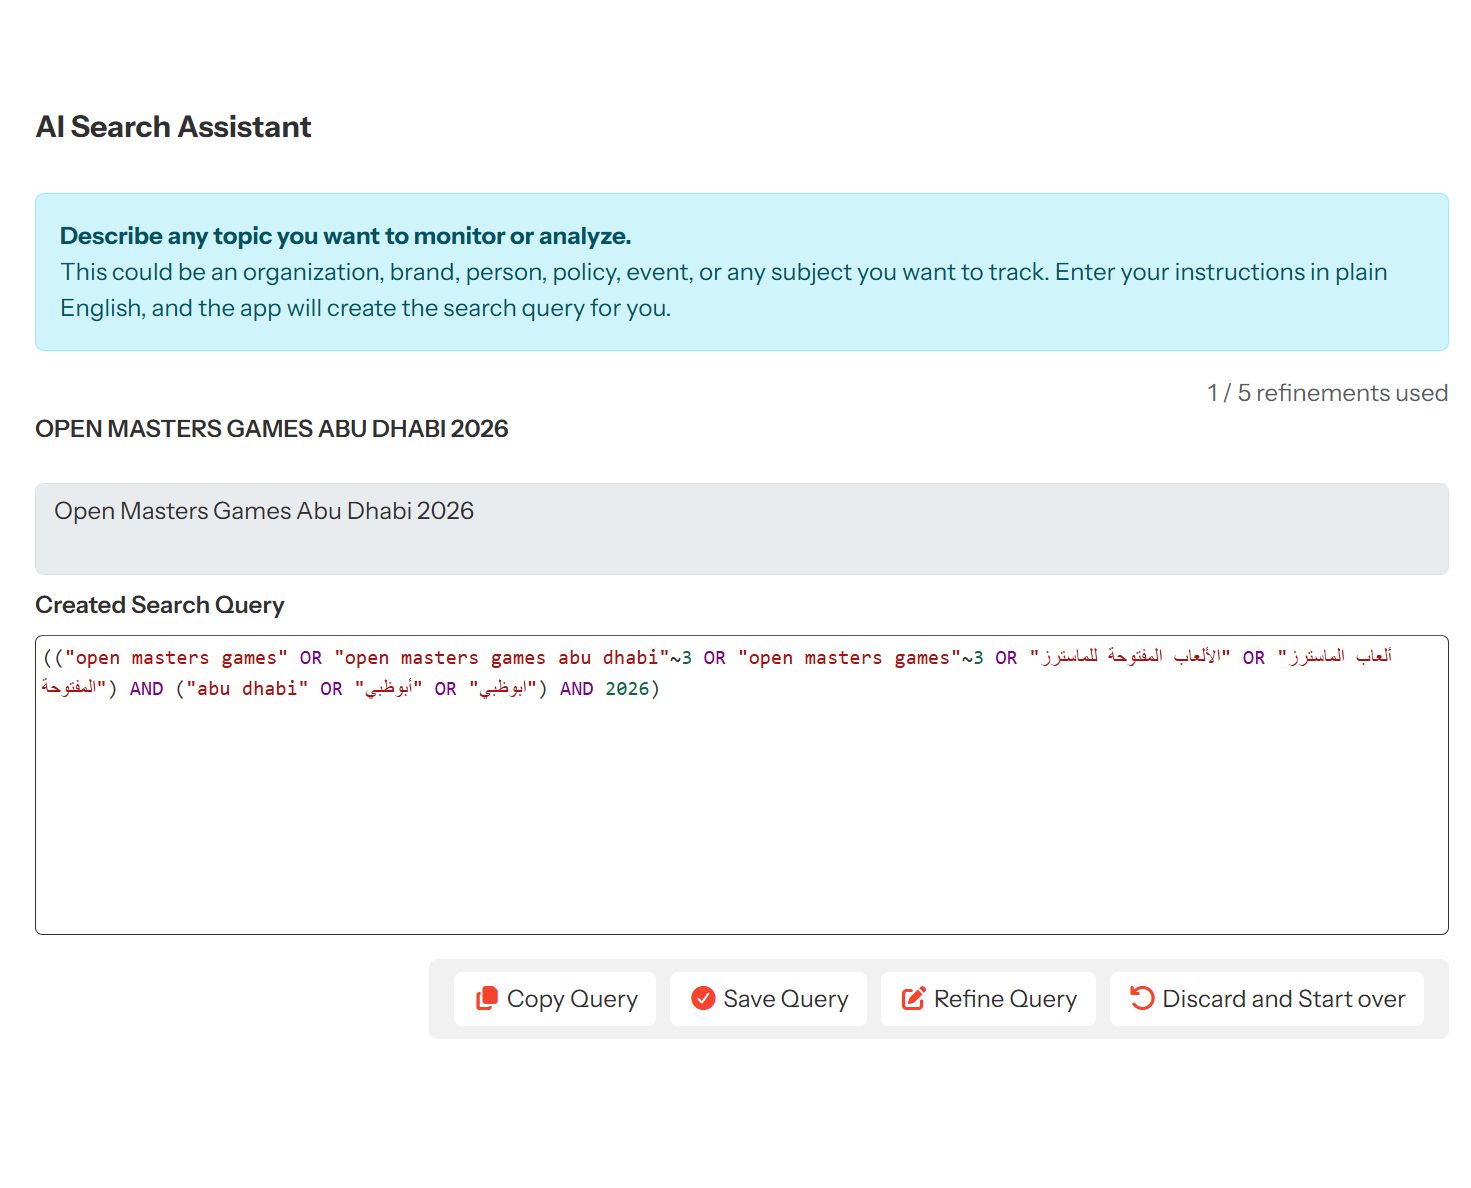
Task: Click 'Describe any topic you want to monitor' heading
Action: 346,236
